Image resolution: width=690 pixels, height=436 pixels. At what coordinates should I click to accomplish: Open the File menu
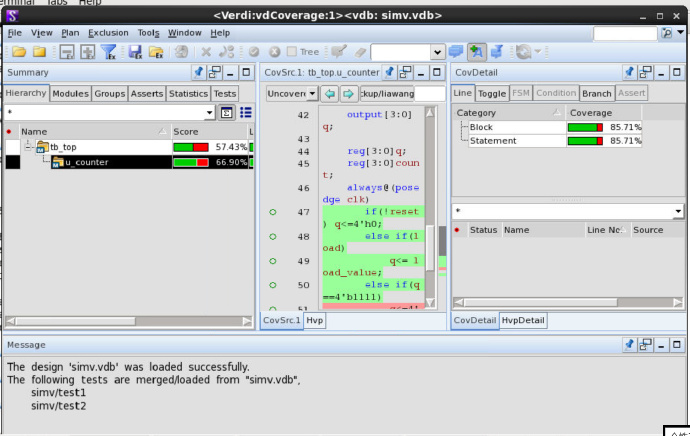[15, 33]
